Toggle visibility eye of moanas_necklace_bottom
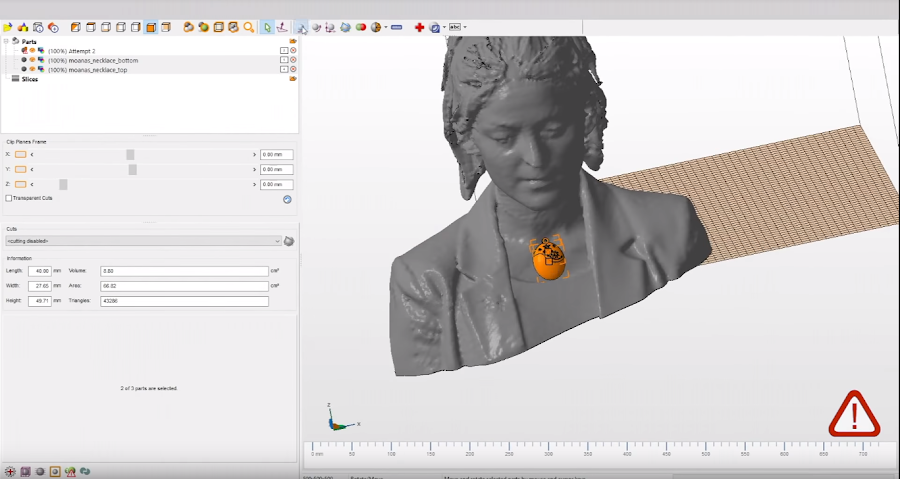900x479 pixels. [x=33, y=60]
